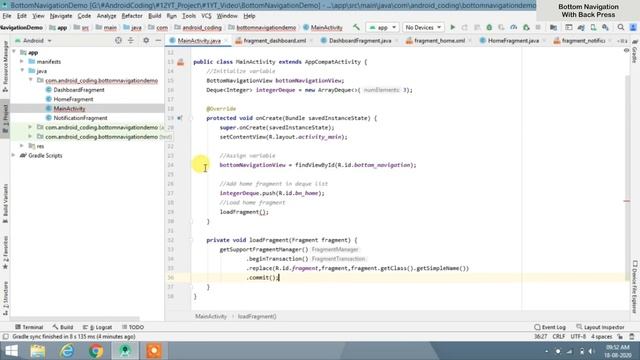This screenshot has height=360, width=640.
Task: Expand the manifests folder
Action: coord(22,62)
